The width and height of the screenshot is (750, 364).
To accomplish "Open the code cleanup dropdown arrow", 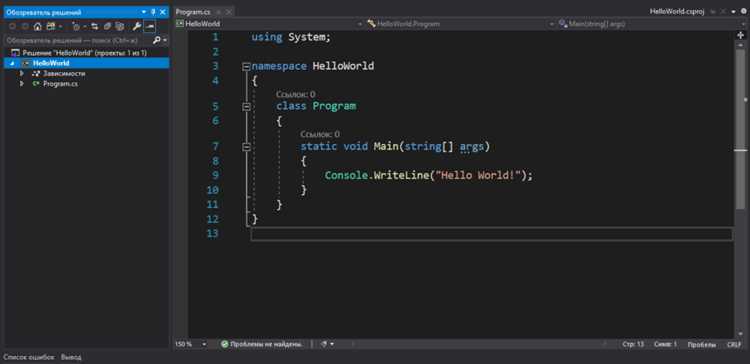I will 332,344.
